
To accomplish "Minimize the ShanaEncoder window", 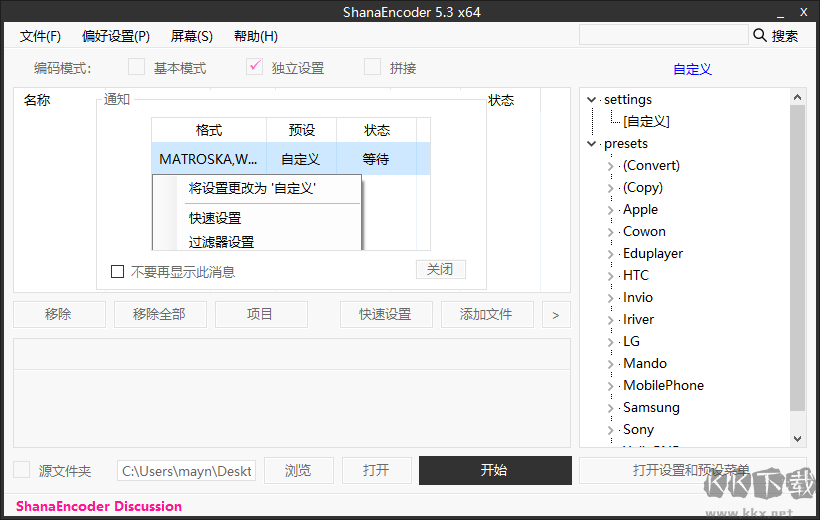I will click(780, 13).
